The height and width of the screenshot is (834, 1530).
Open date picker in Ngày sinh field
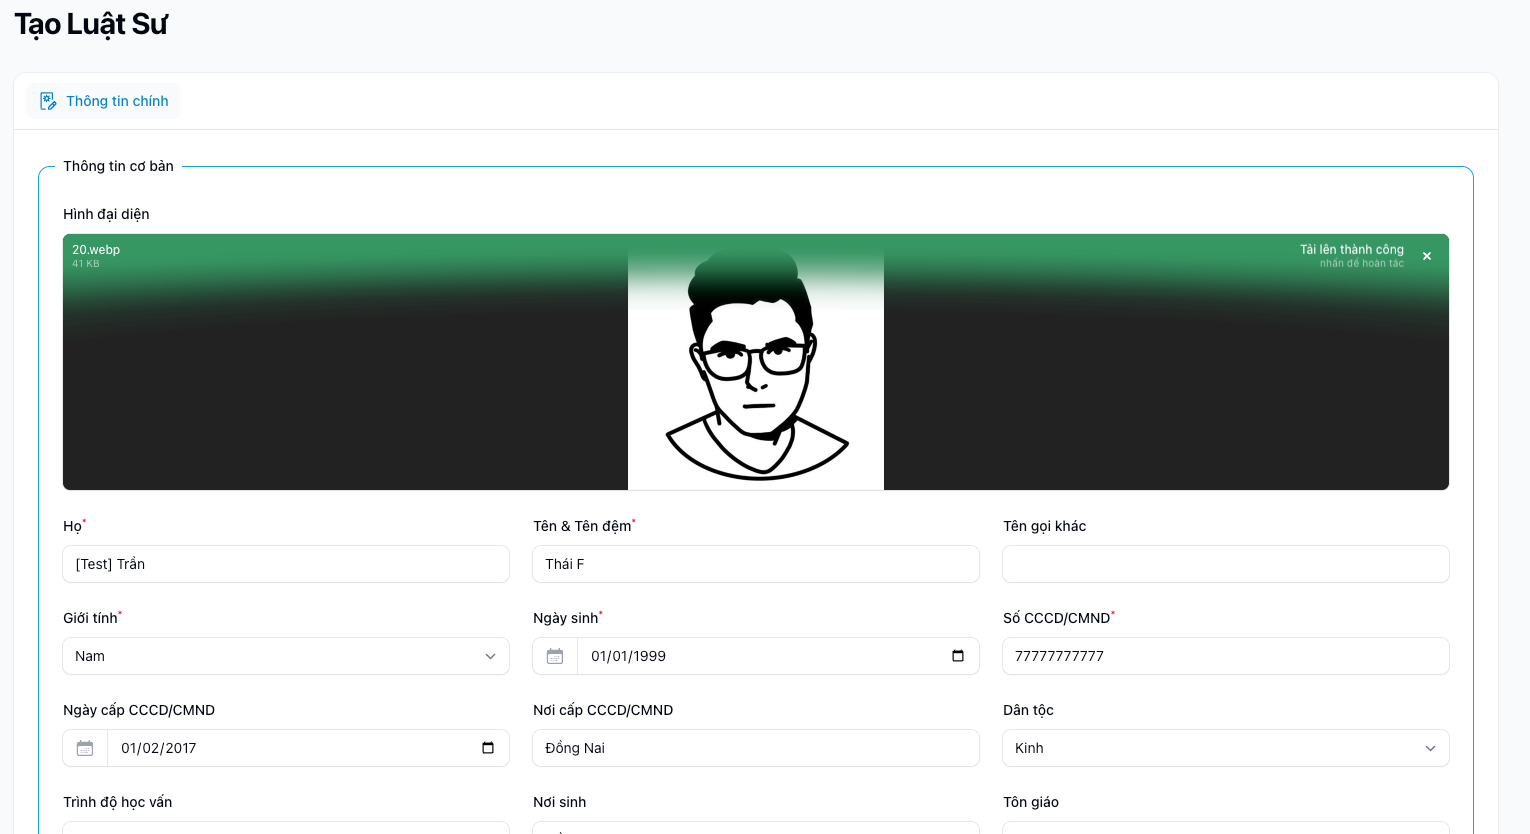click(x=957, y=656)
